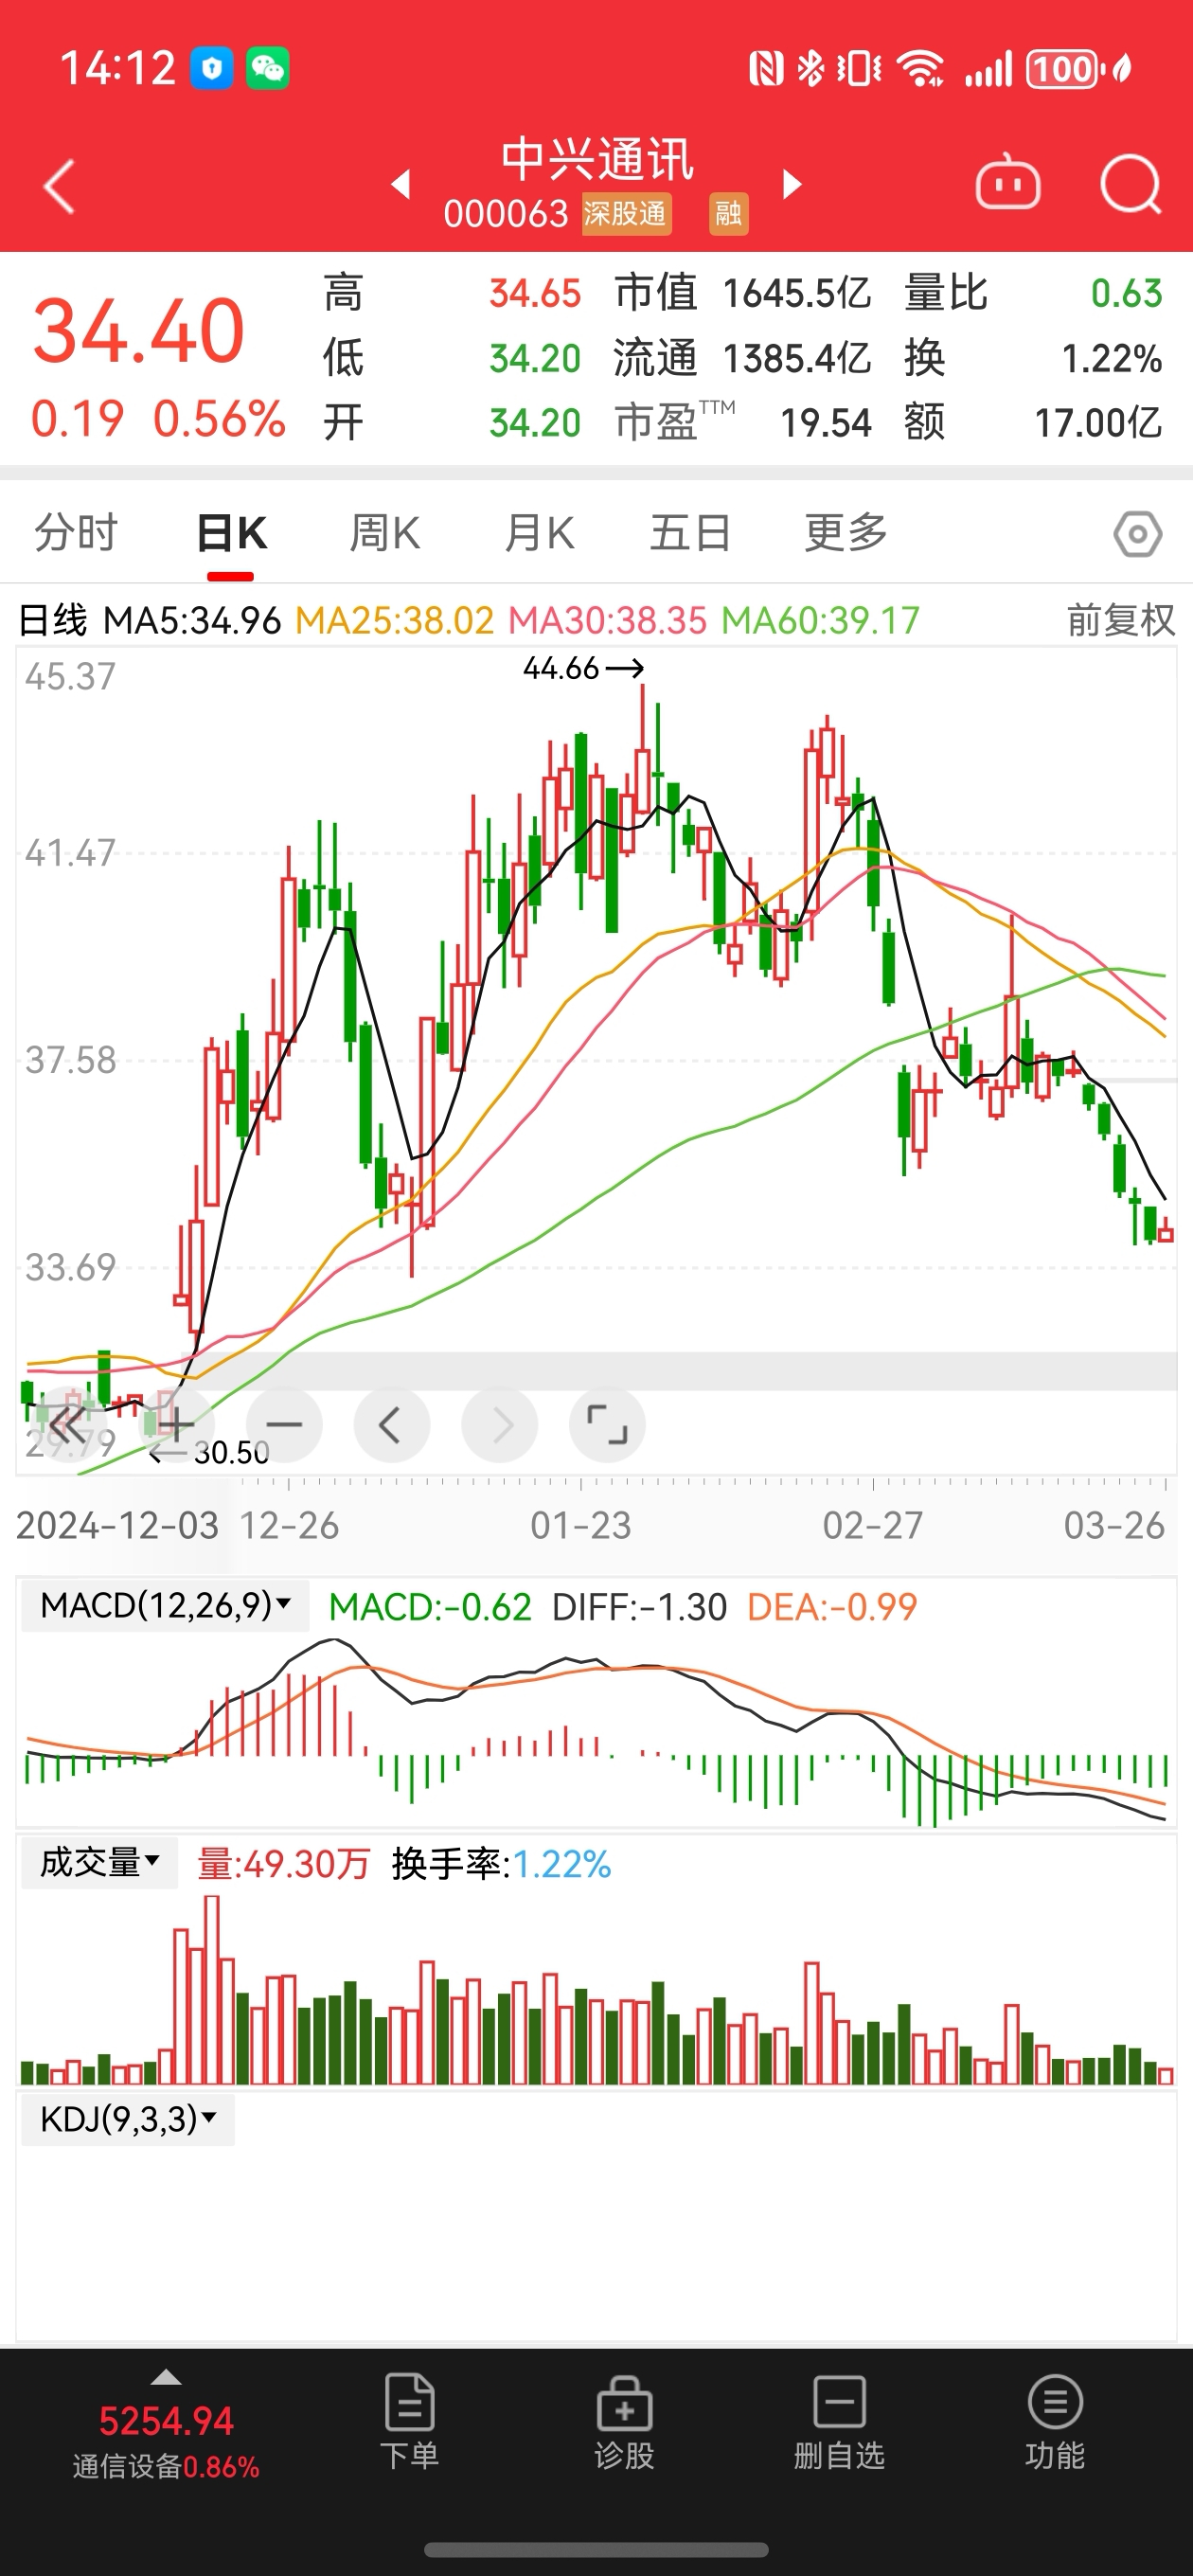Tap index value 5254.94
This screenshot has height=2576, width=1193.
(166, 2421)
